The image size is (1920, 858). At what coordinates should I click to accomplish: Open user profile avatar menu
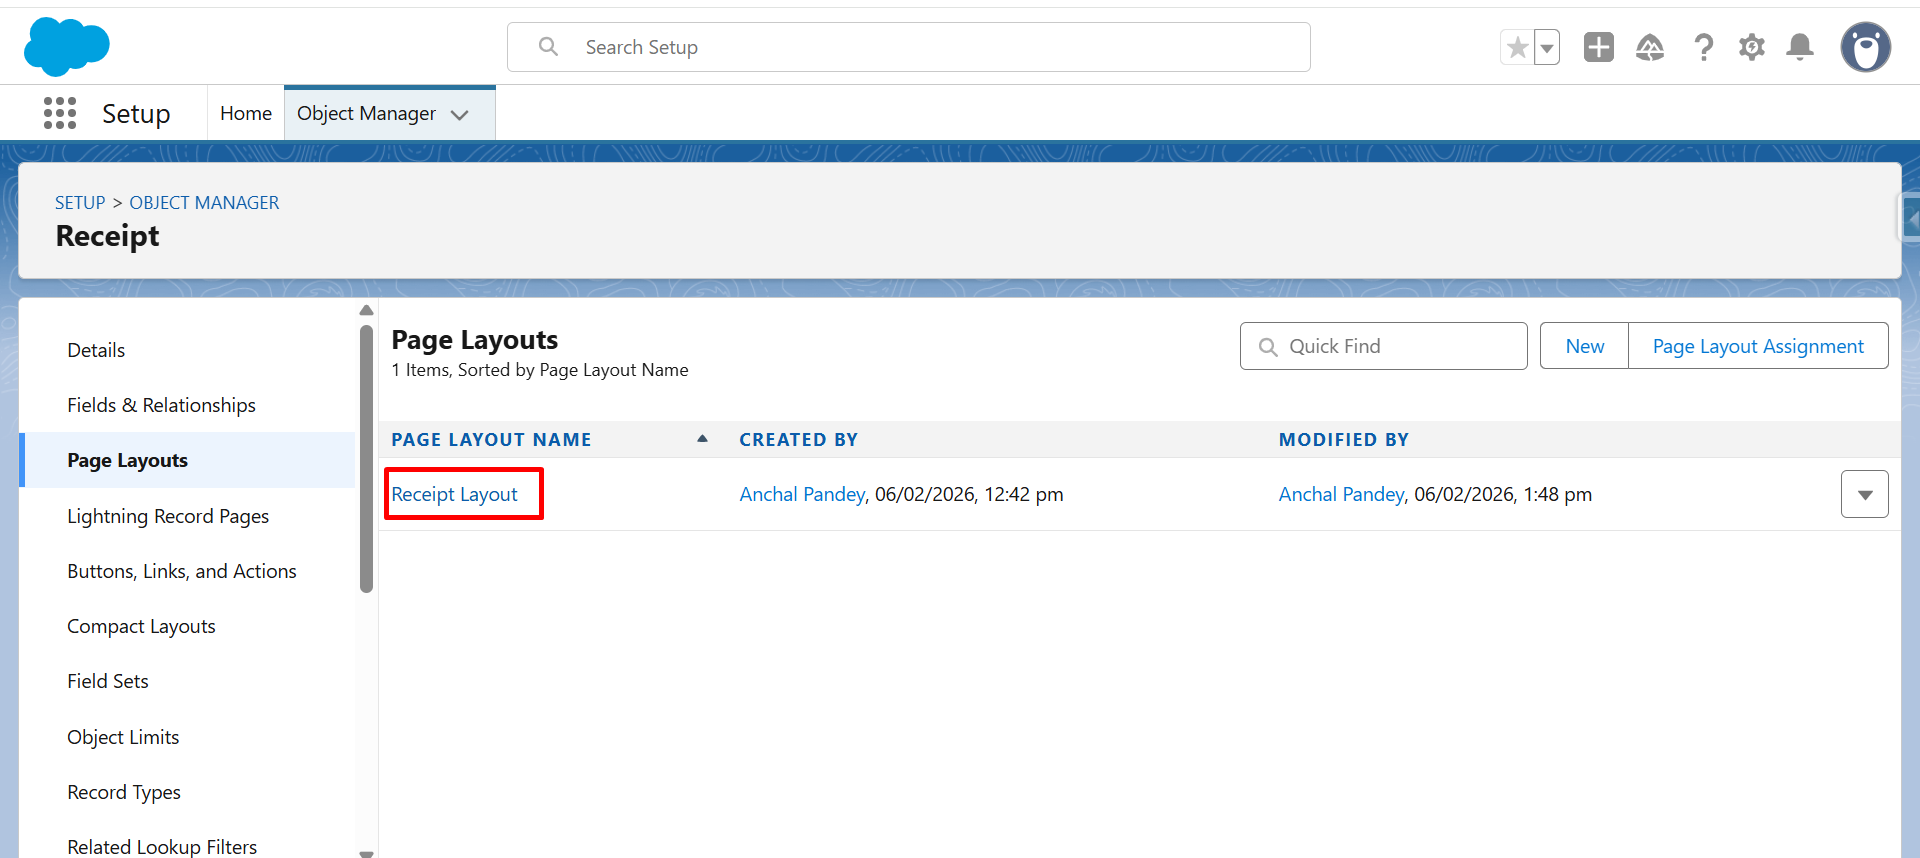tap(1865, 47)
